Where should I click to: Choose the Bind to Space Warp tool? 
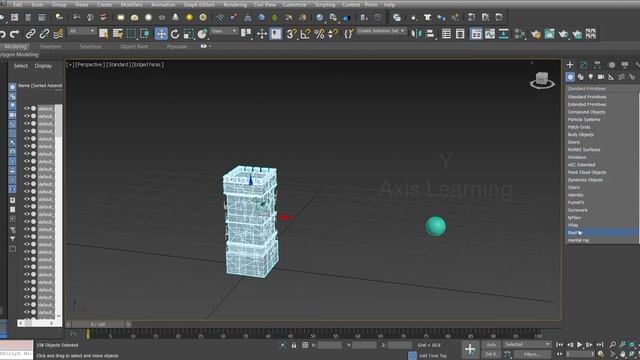tap(58, 34)
